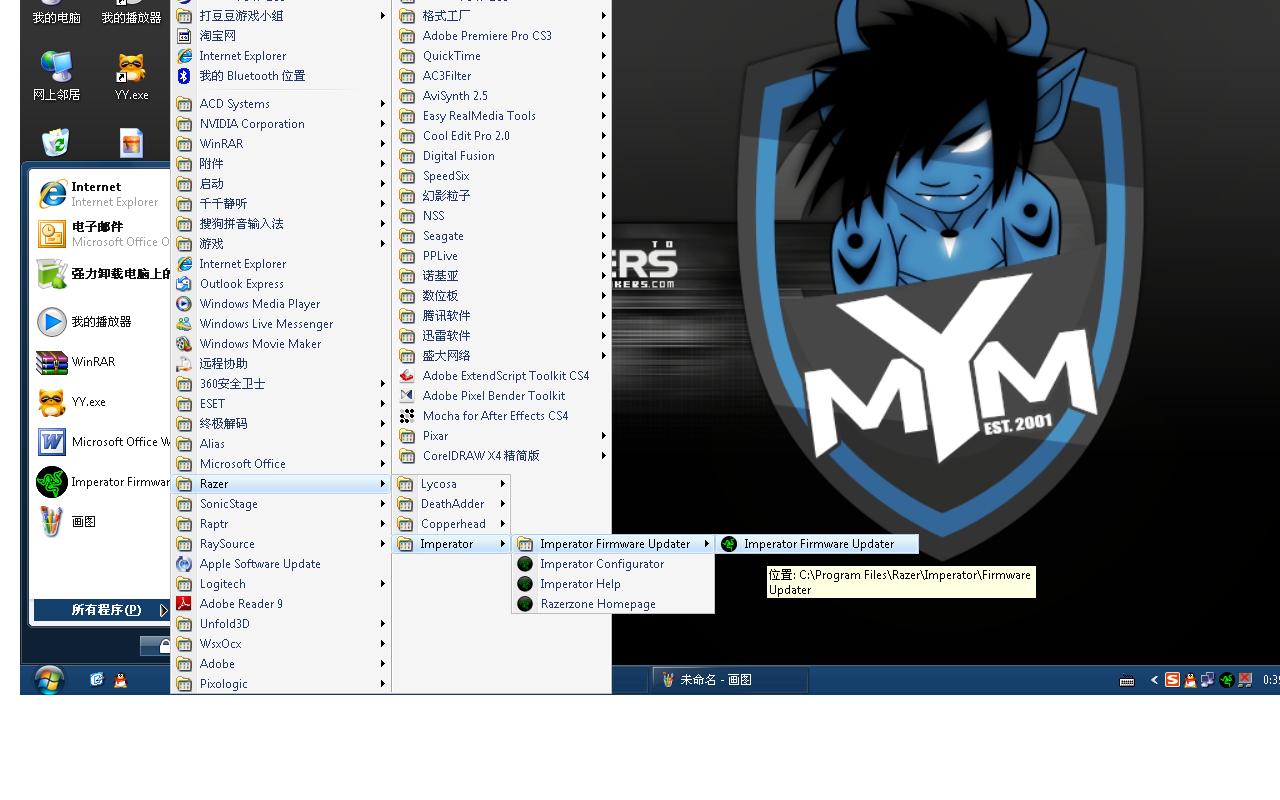Image resolution: width=1280 pixels, height=800 pixels.
Task: Launch Windows Media Player
Action: pyautogui.click(x=280, y=304)
